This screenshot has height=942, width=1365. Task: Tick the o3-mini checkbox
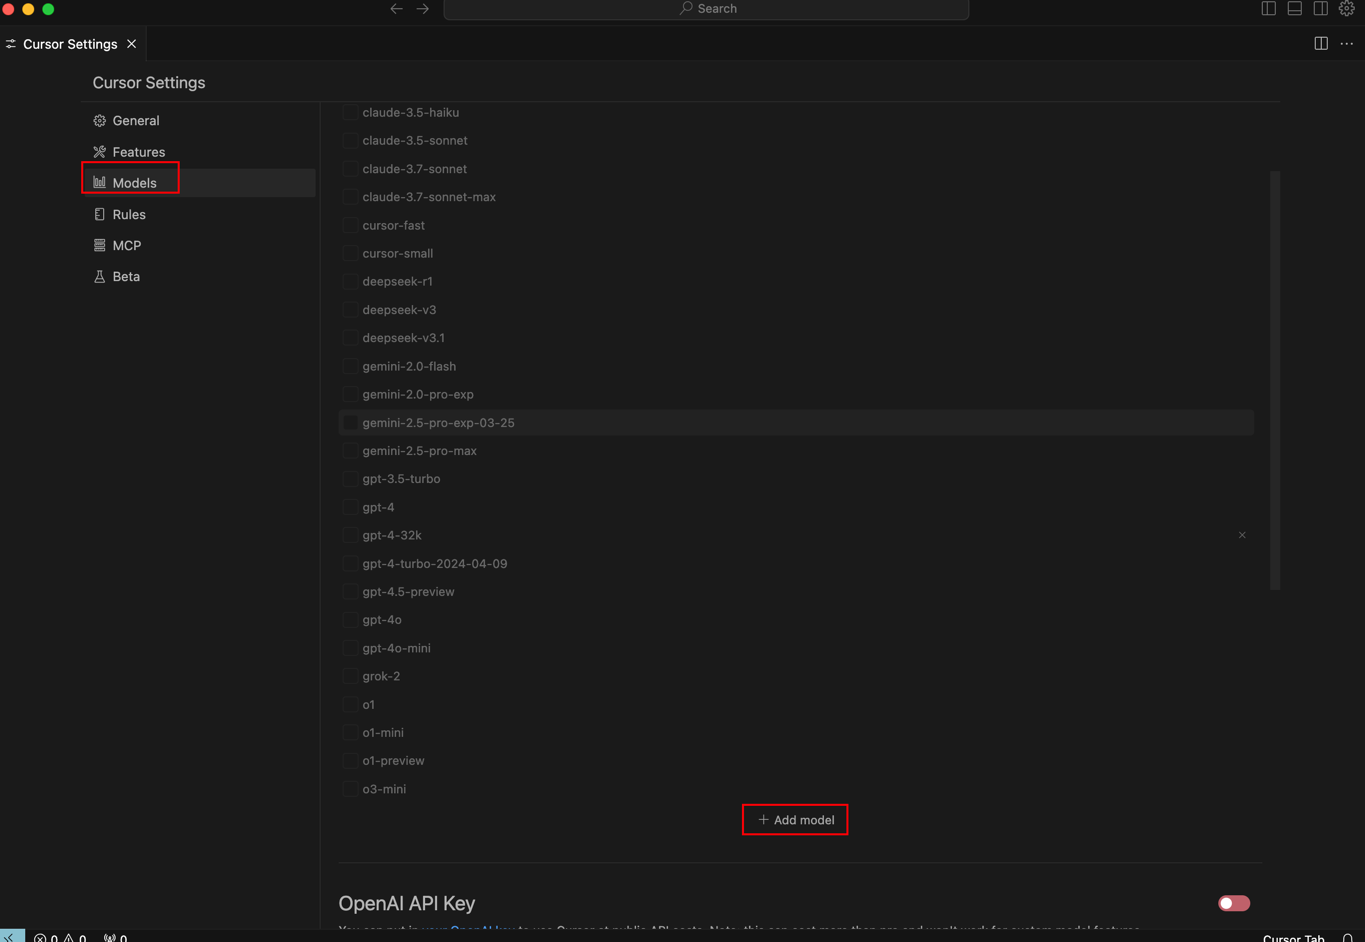pyautogui.click(x=350, y=790)
